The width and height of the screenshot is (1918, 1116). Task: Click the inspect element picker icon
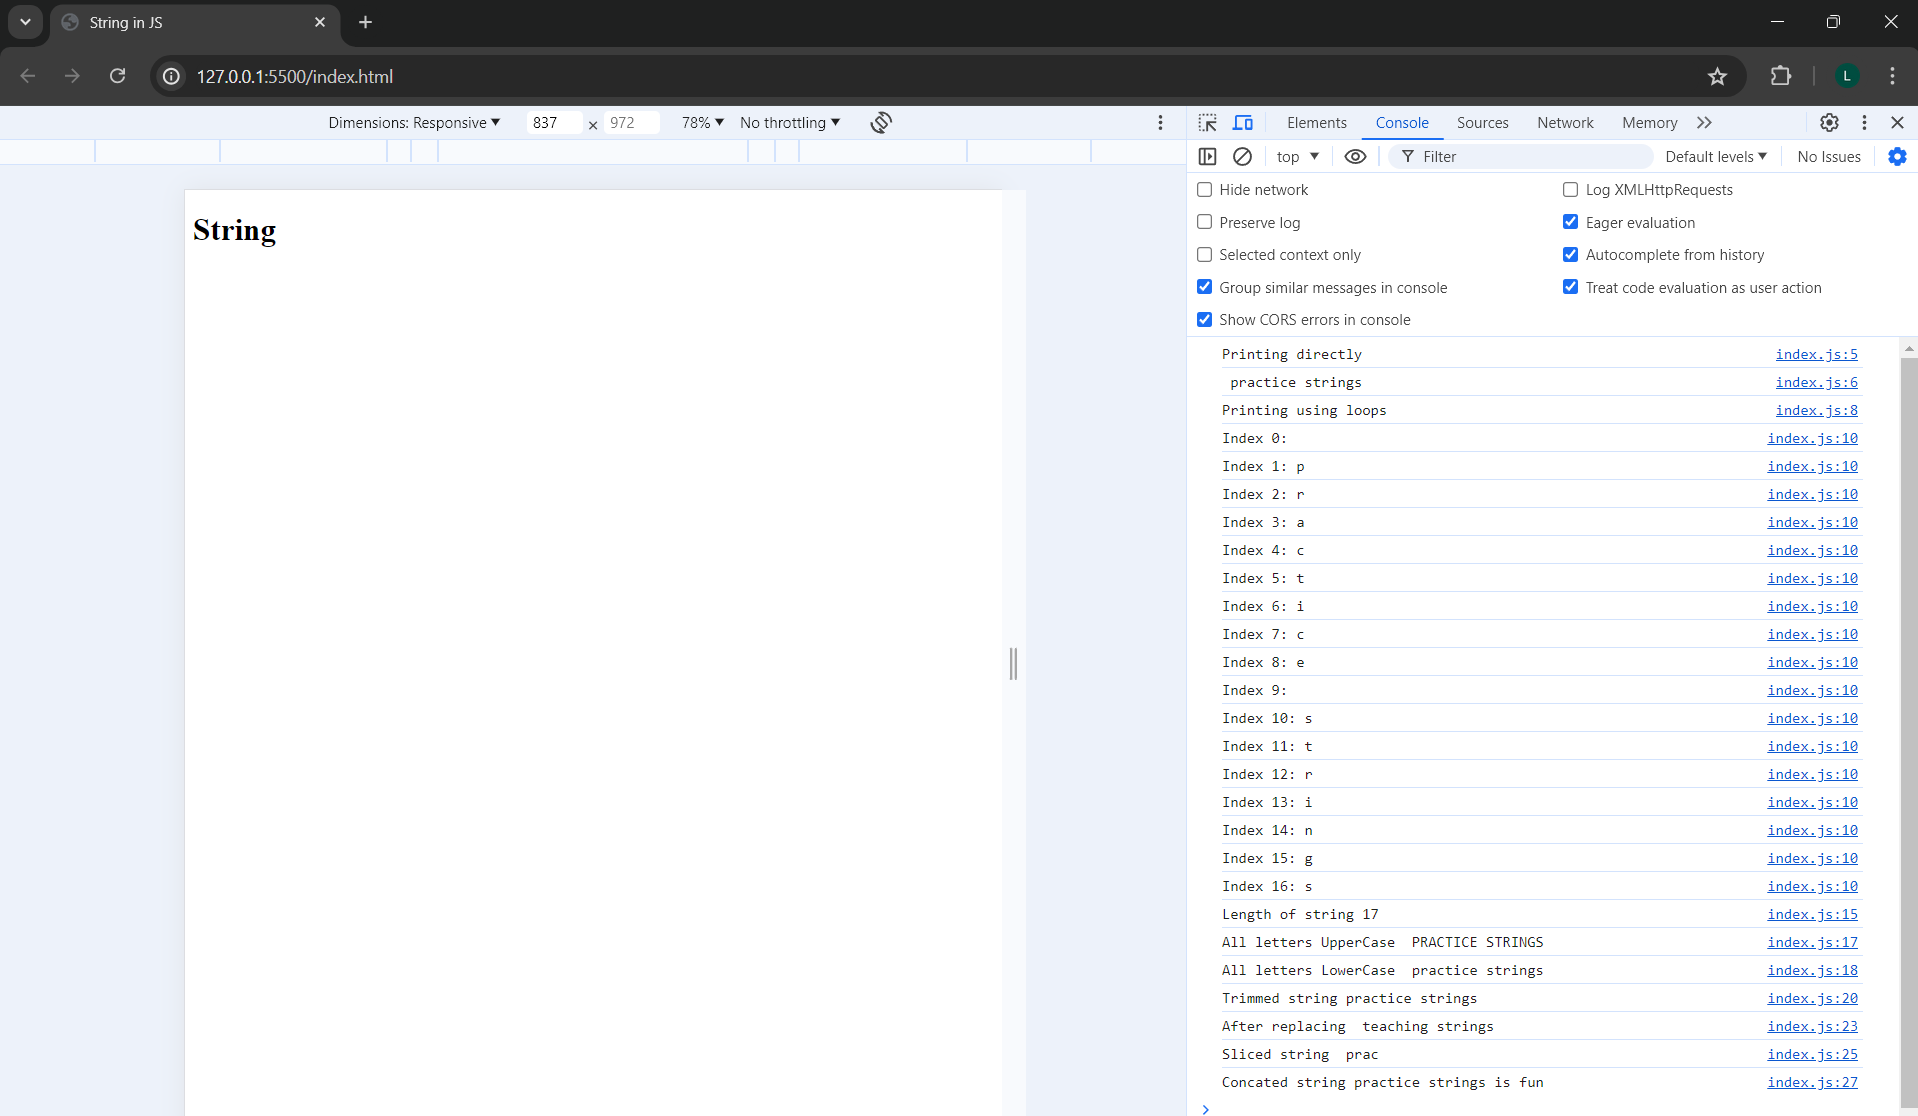coord(1208,122)
